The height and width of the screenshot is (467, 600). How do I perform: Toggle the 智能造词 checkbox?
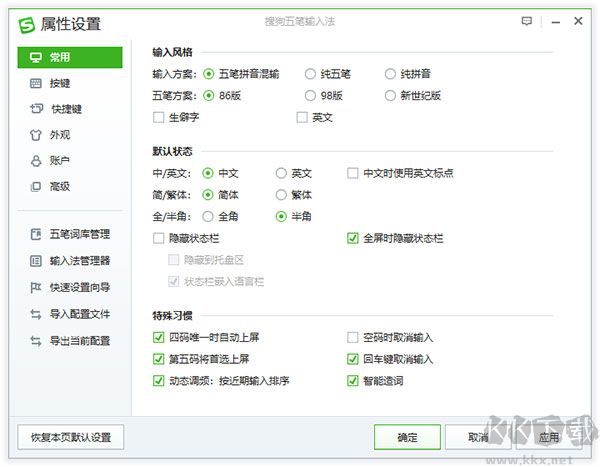click(x=352, y=381)
